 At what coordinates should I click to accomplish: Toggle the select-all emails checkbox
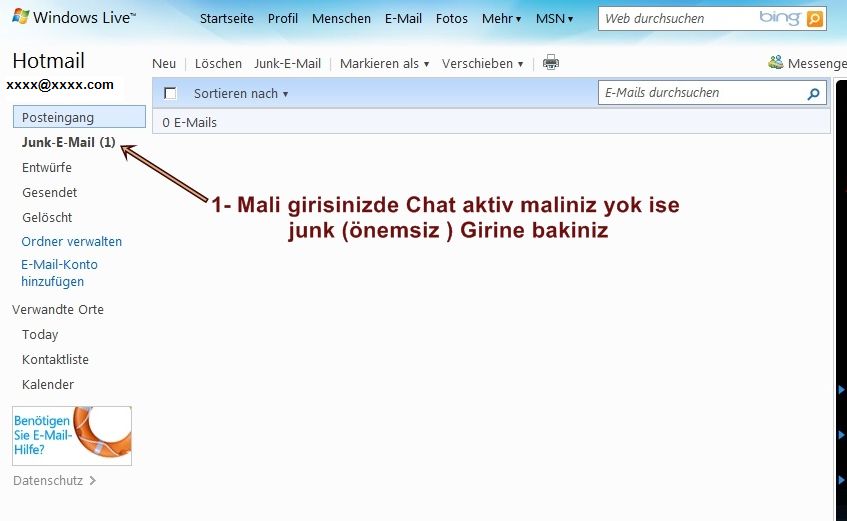tap(170, 93)
